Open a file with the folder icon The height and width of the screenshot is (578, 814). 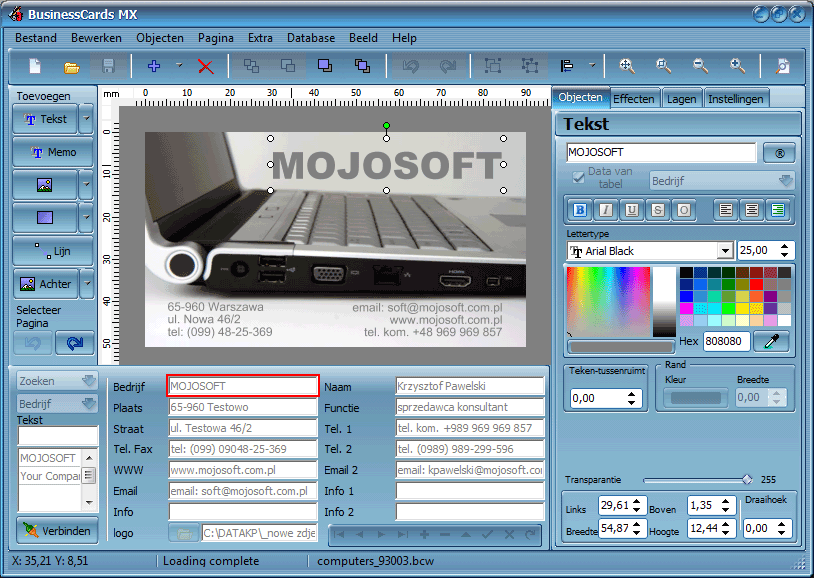click(71, 66)
